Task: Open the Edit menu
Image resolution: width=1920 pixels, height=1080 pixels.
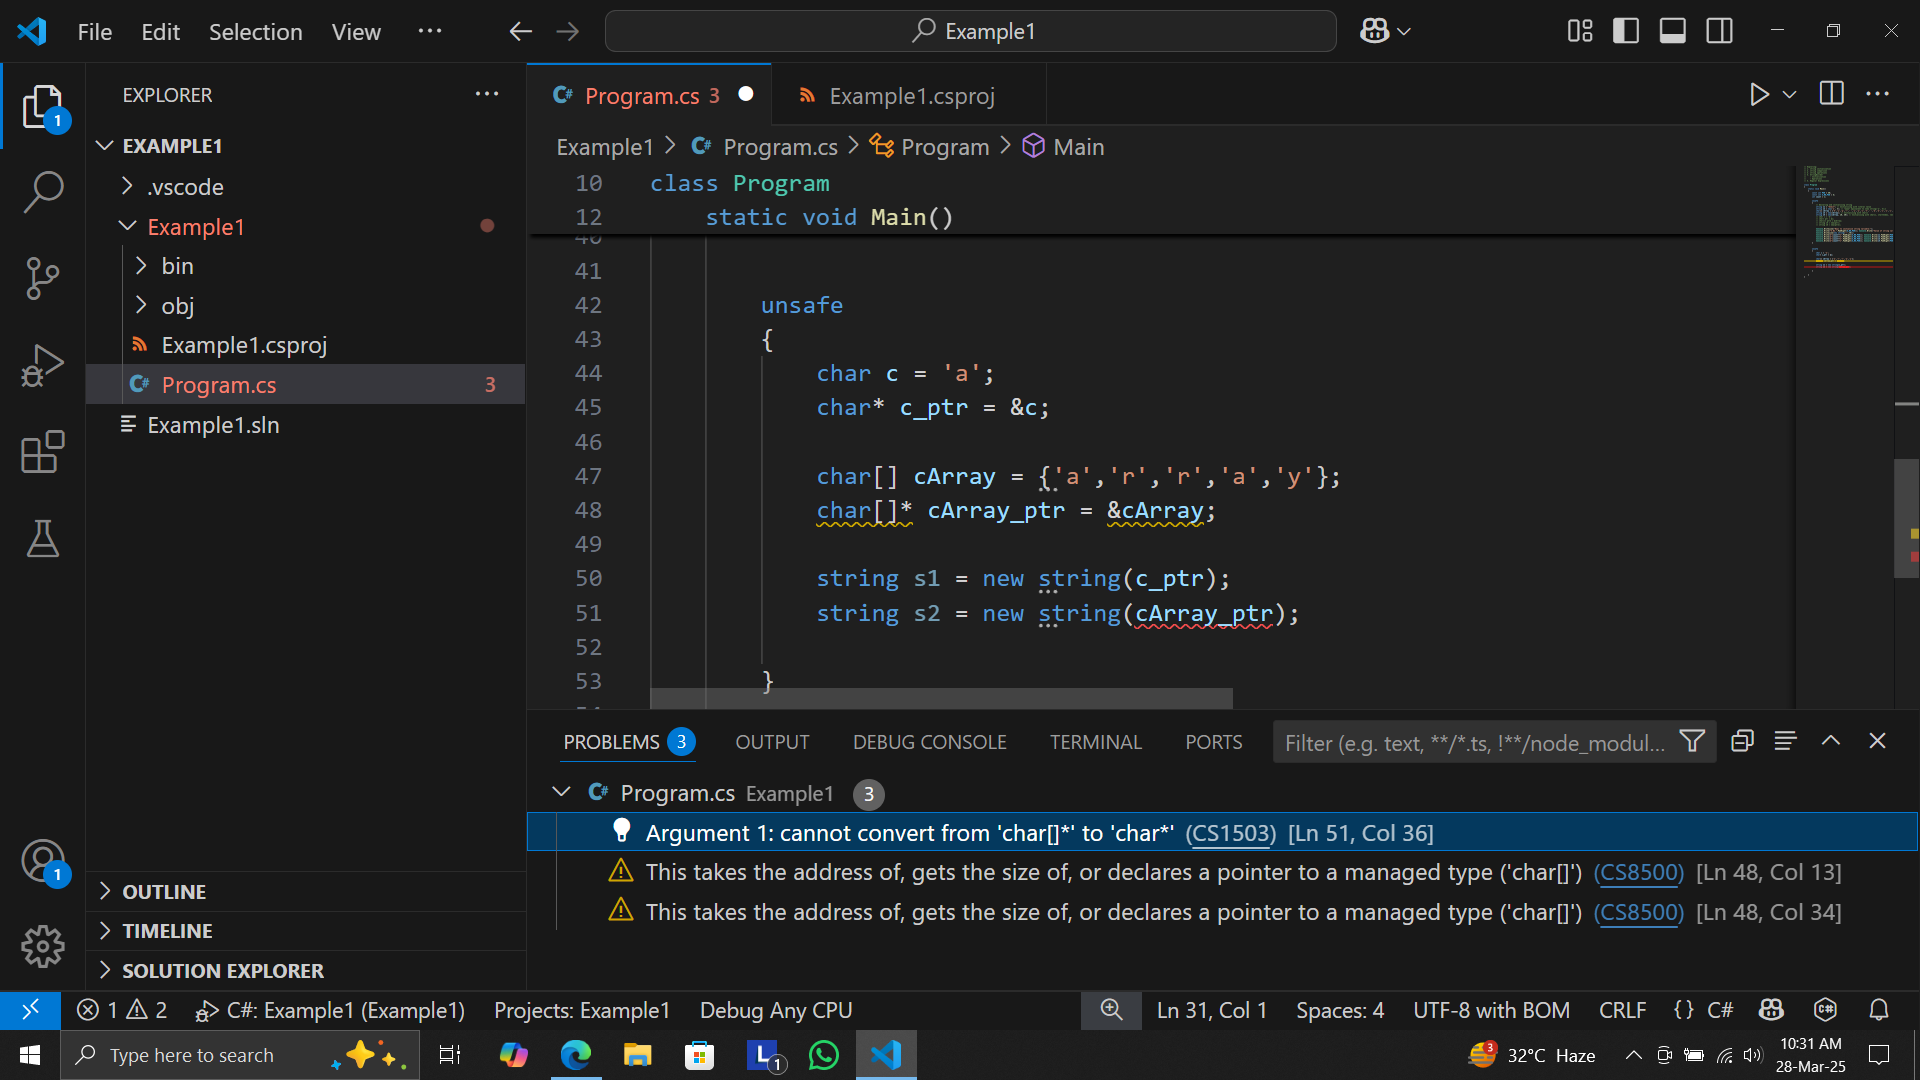Action: (x=160, y=32)
